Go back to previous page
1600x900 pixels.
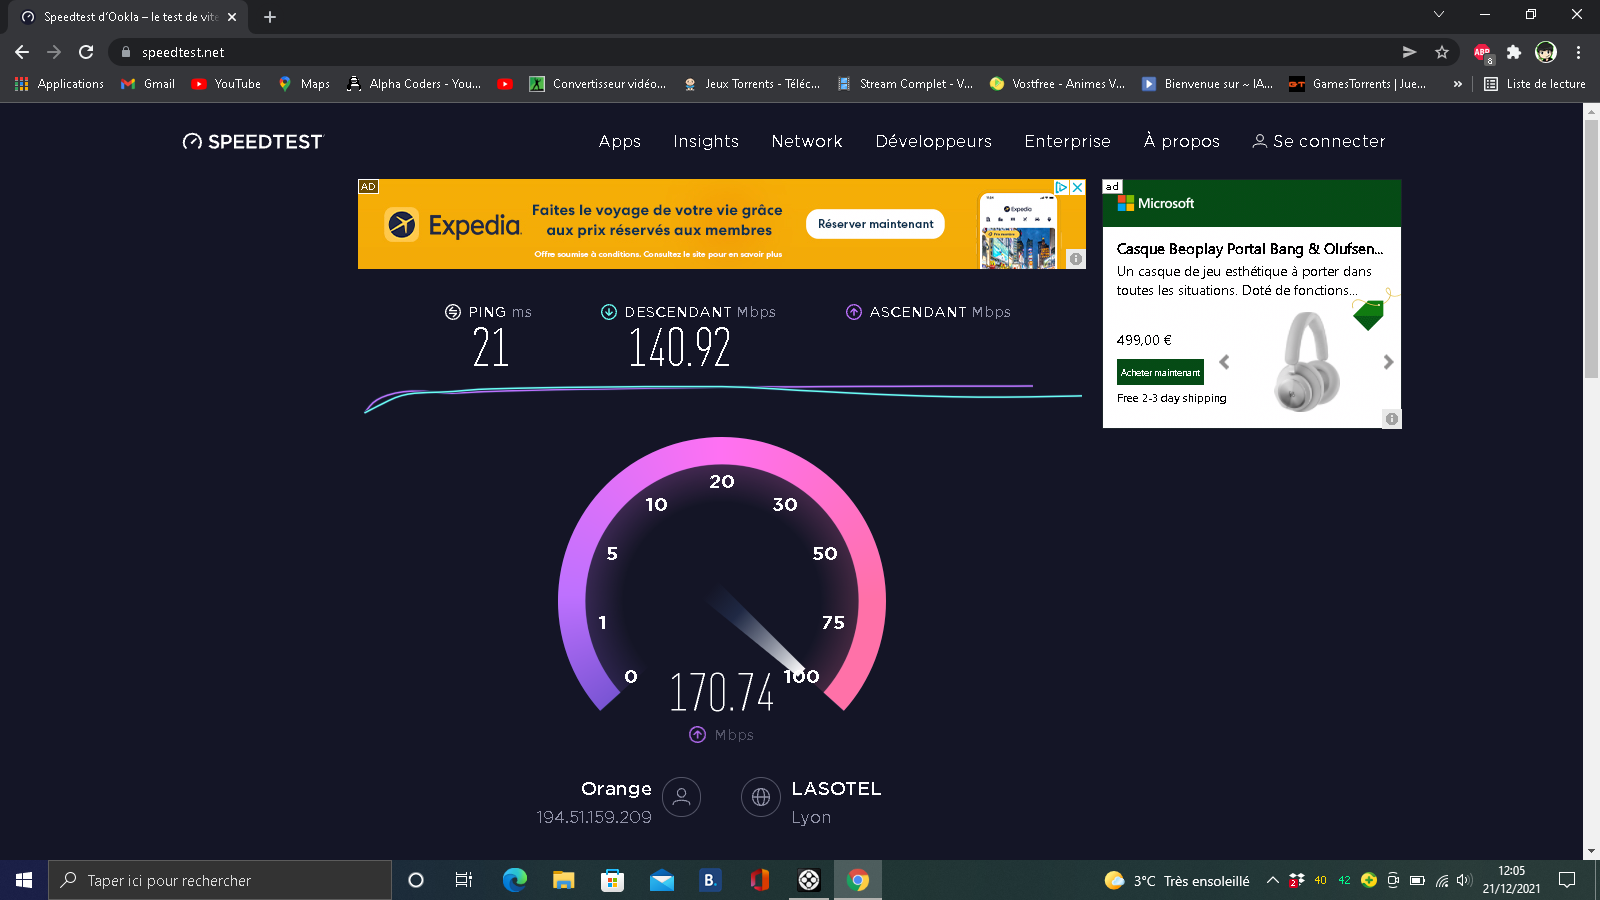point(22,52)
